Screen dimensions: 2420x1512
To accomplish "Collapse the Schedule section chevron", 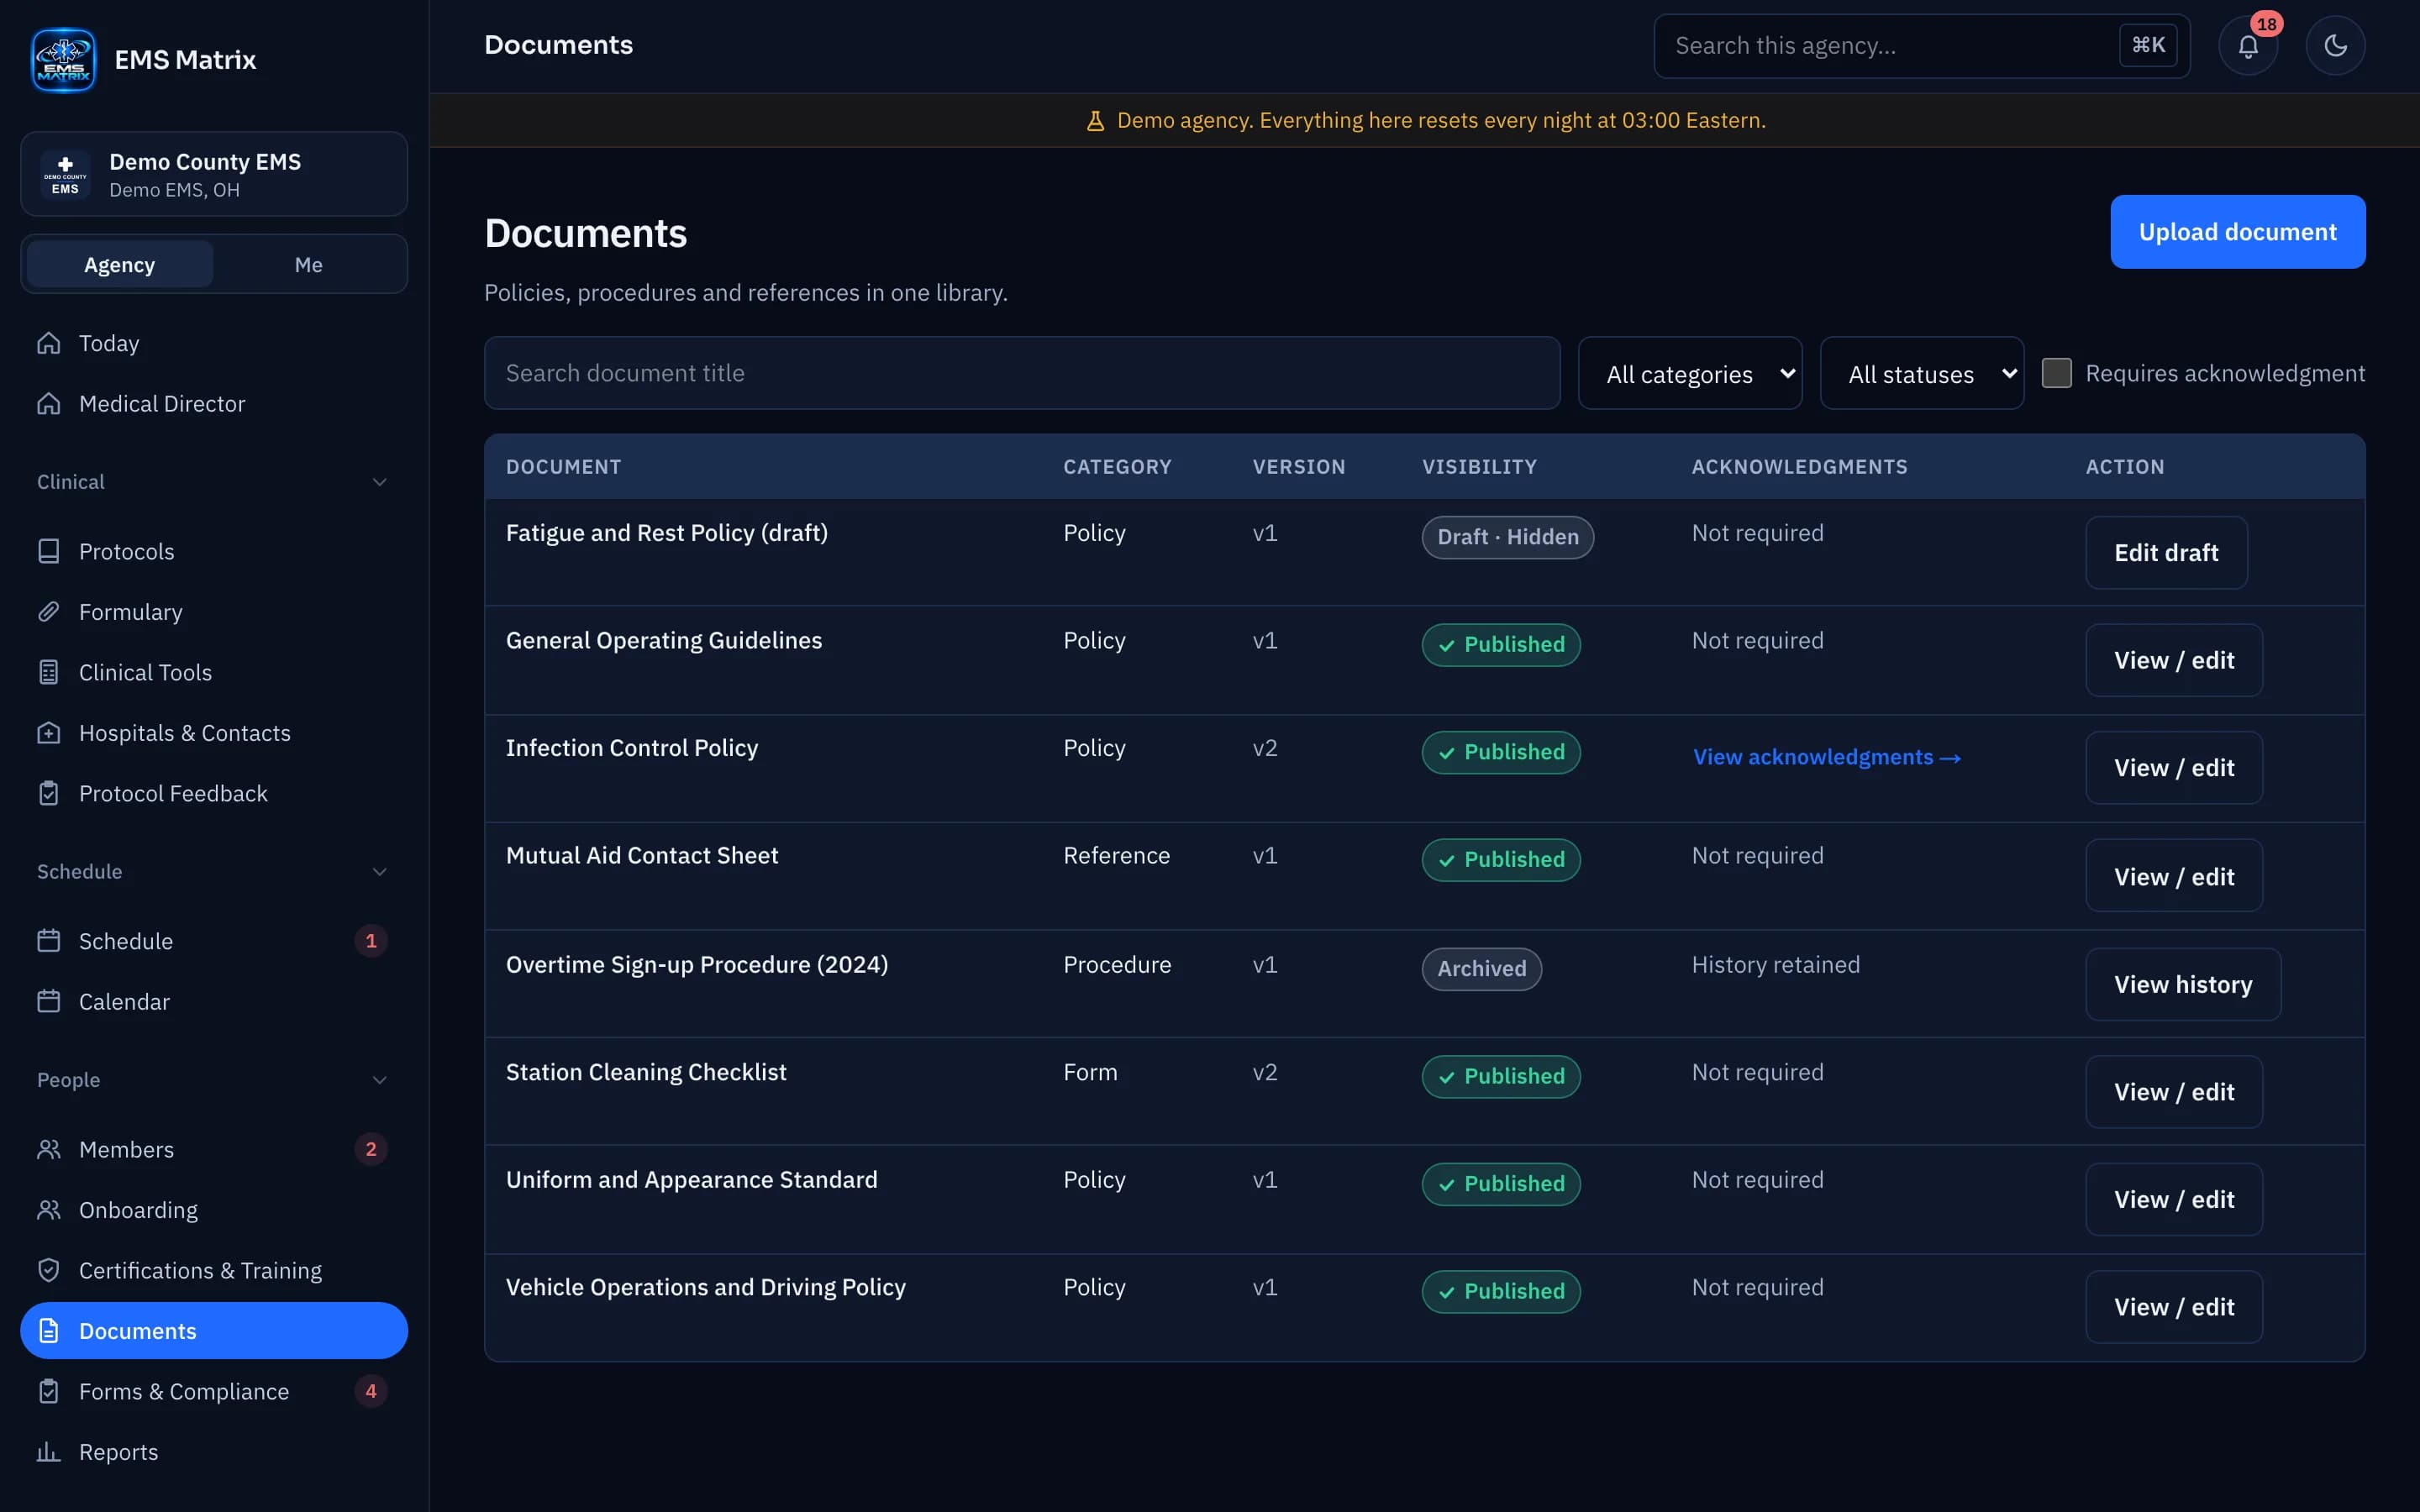I will click(x=380, y=872).
